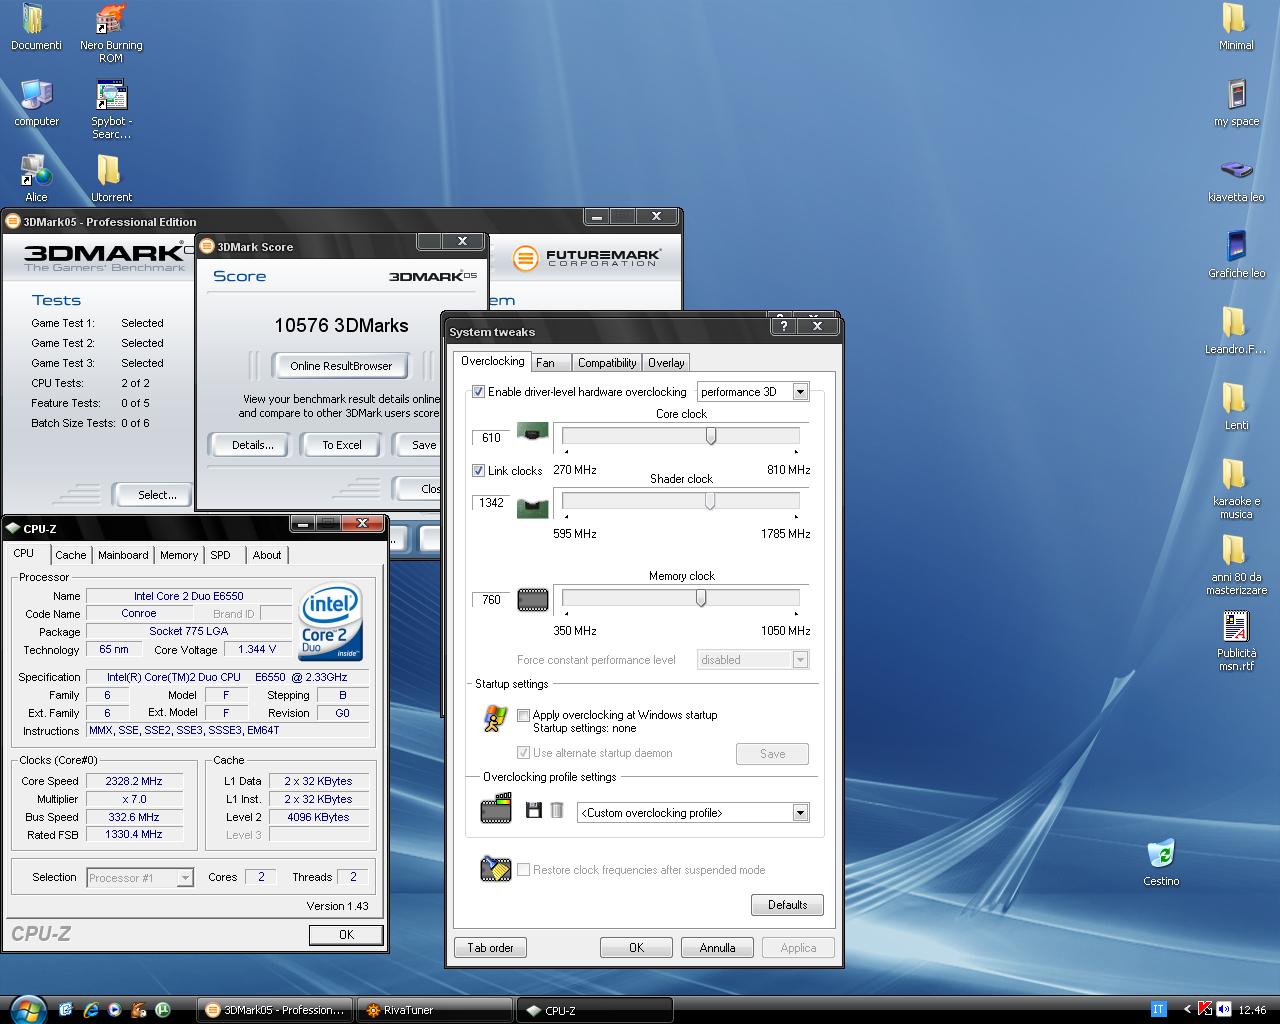This screenshot has height=1024, width=1280.
Task: Click the To Excel button
Action: click(341, 445)
